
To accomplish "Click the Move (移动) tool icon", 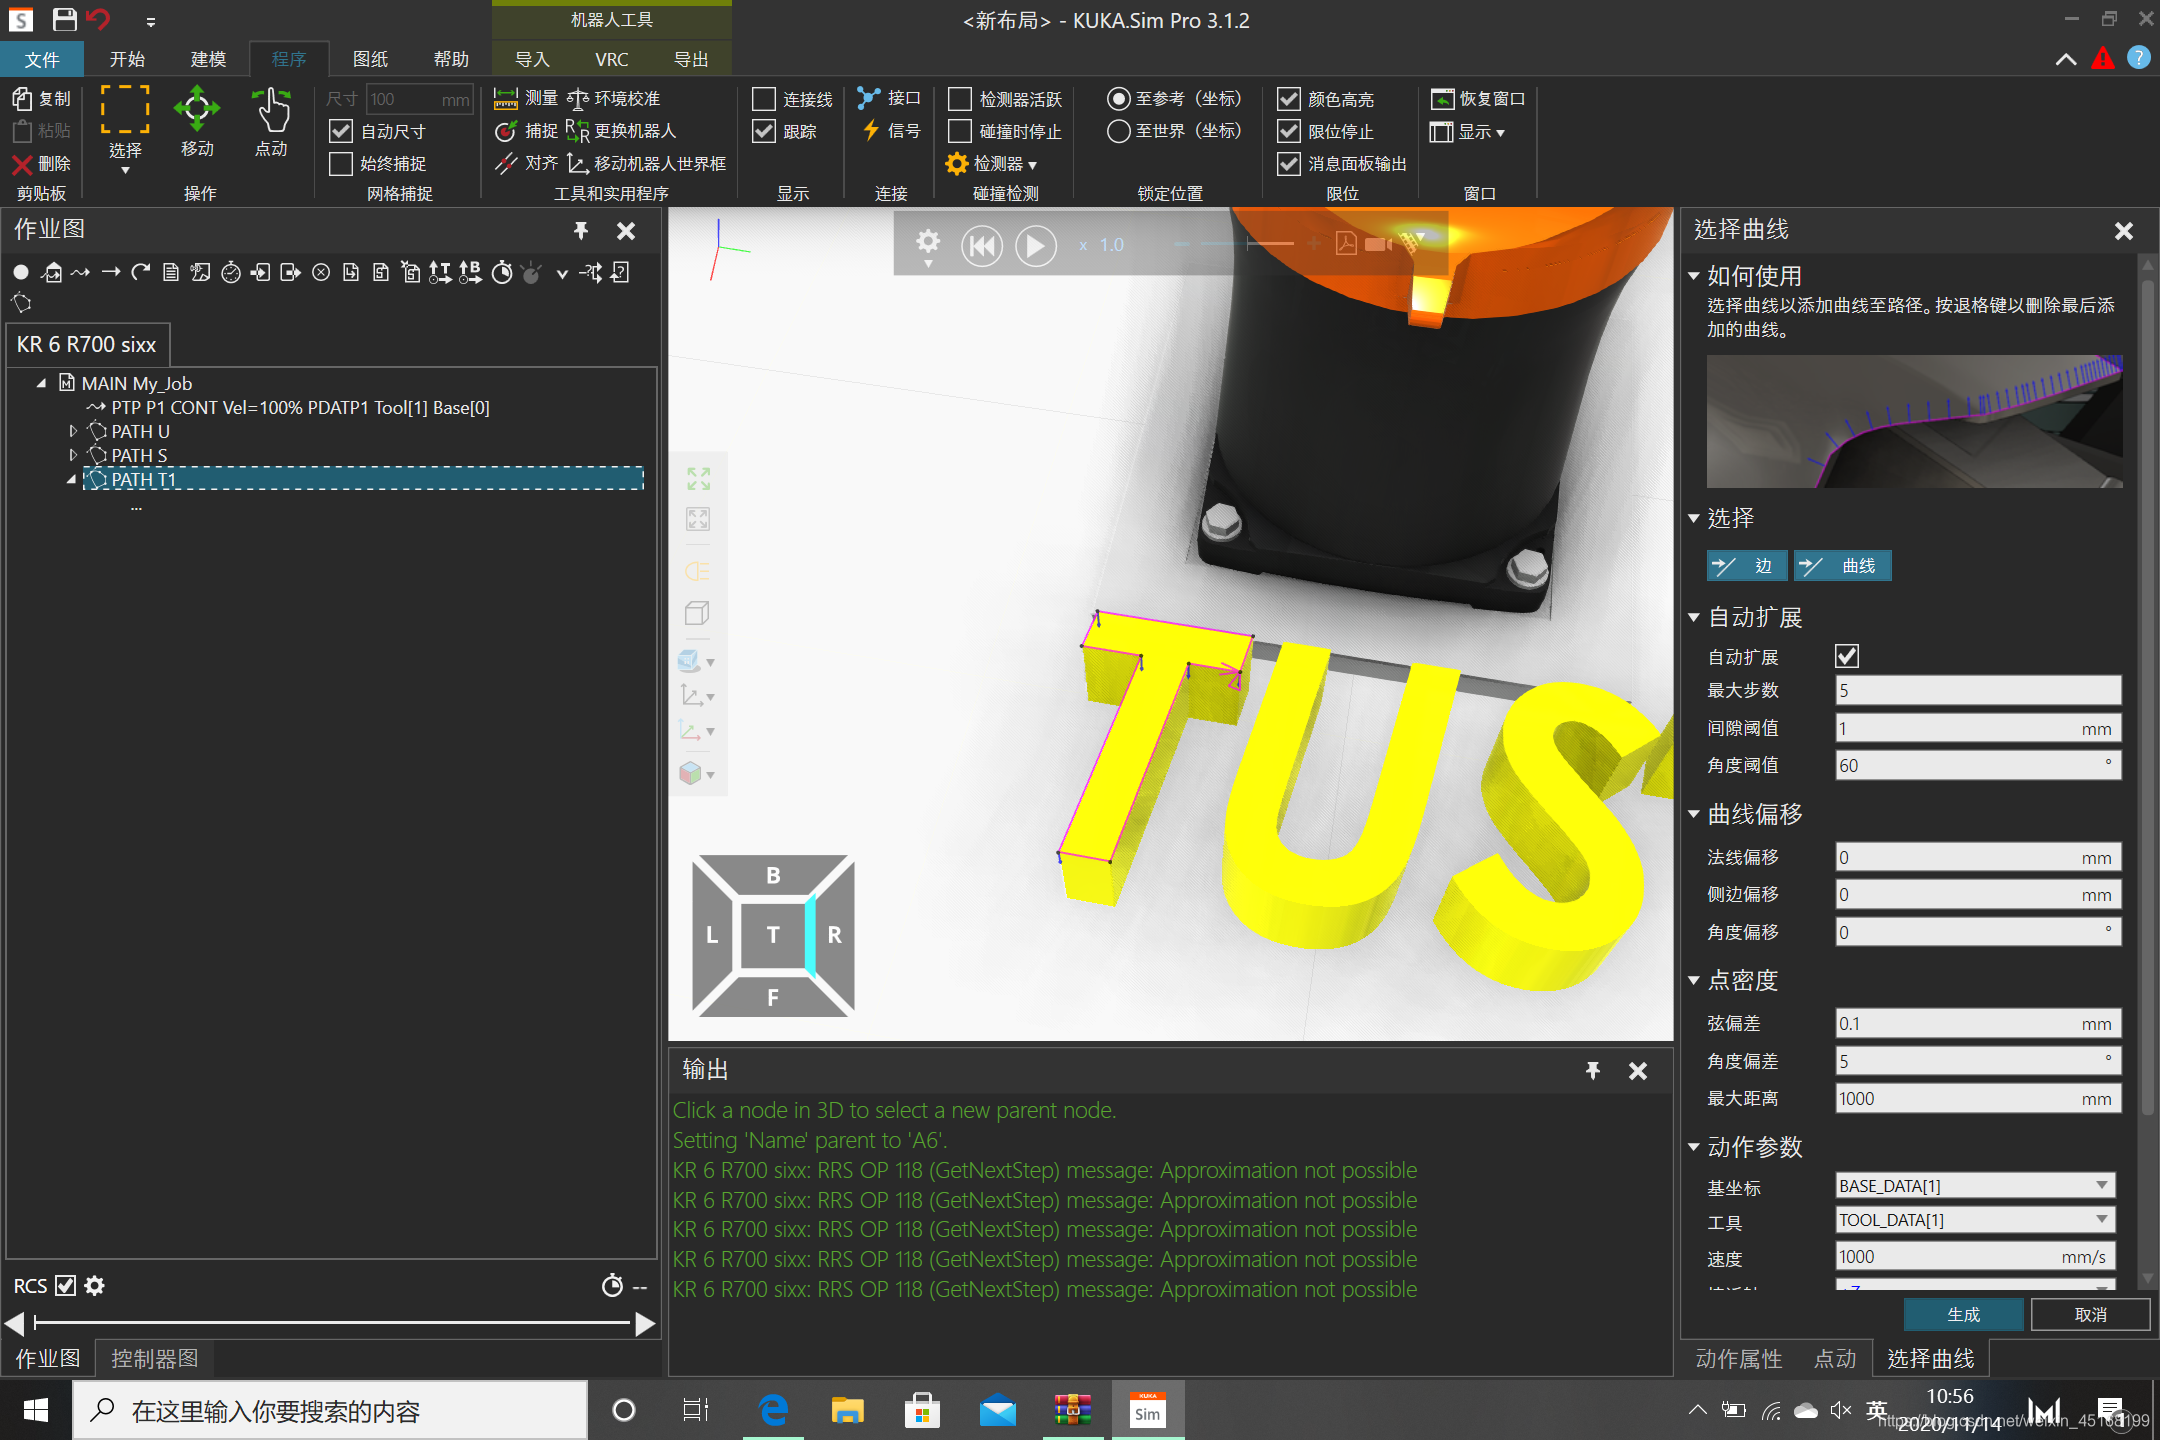I will point(196,110).
